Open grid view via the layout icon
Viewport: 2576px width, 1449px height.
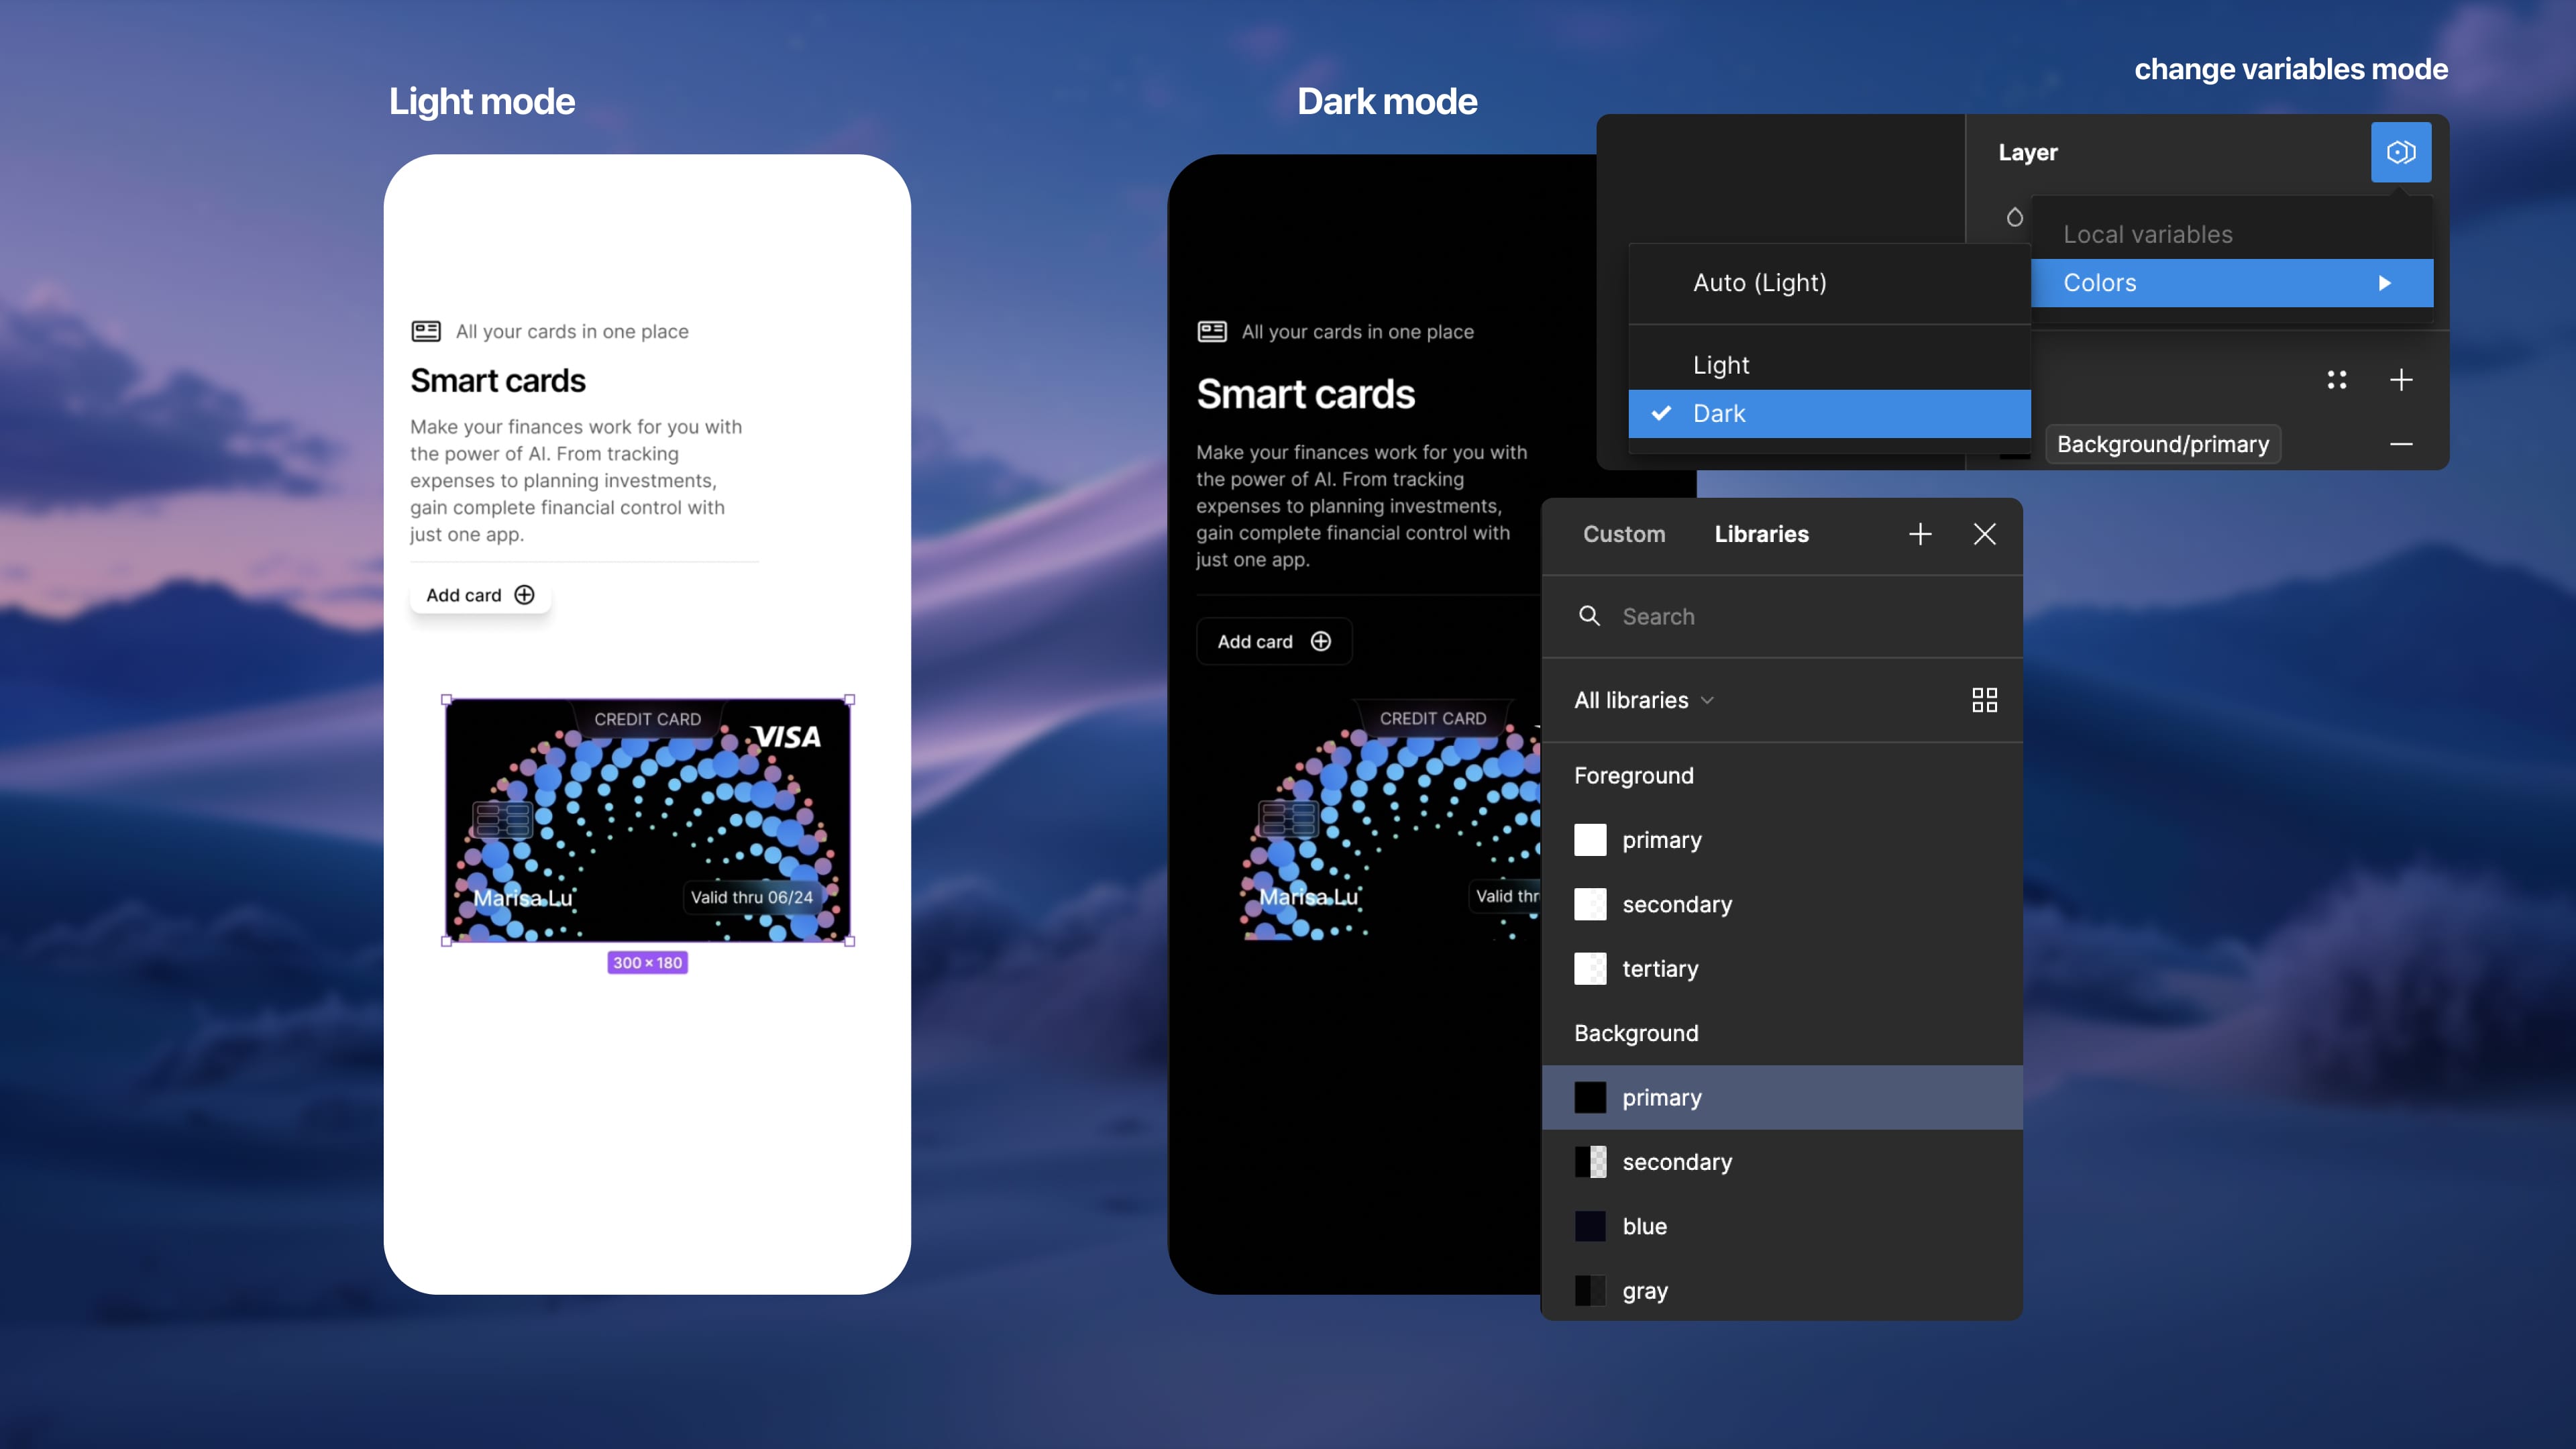click(x=1984, y=700)
